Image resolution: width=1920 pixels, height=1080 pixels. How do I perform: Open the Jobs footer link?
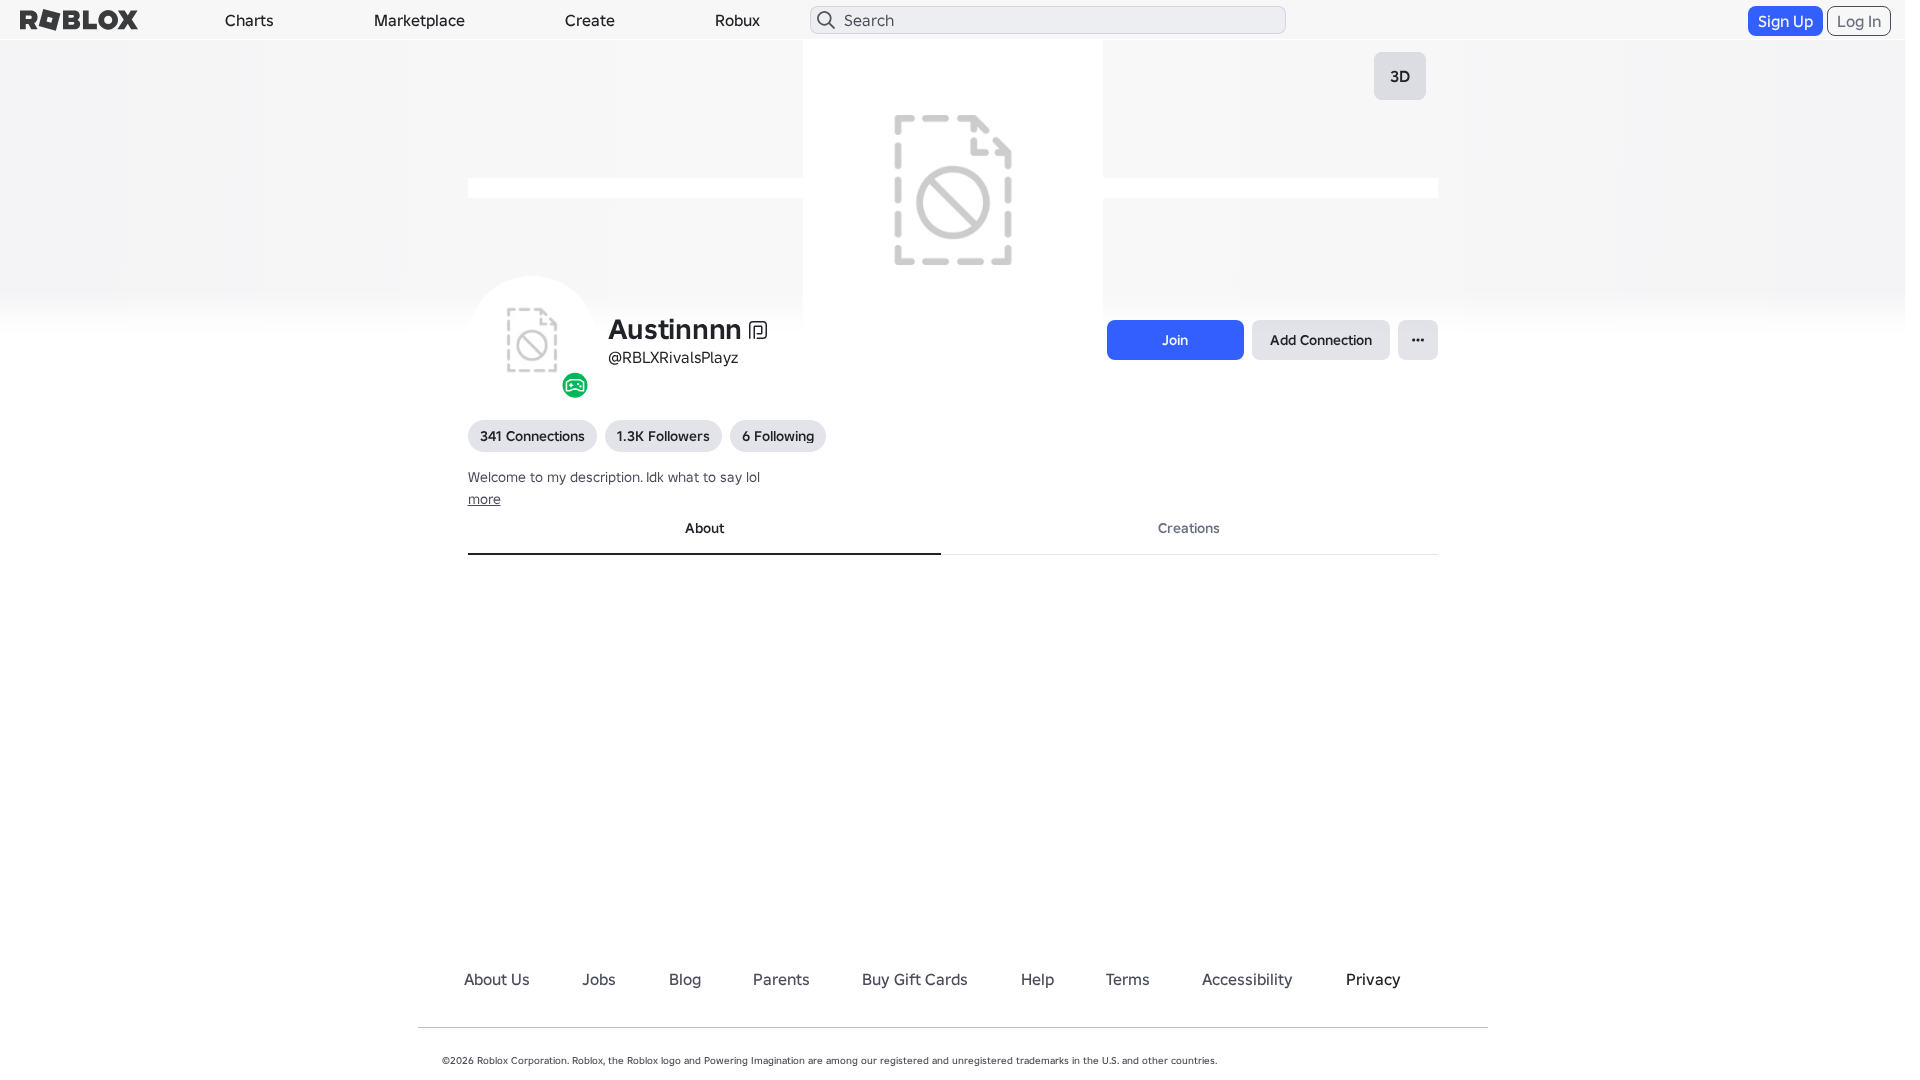pyautogui.click(x=599, y=980)
